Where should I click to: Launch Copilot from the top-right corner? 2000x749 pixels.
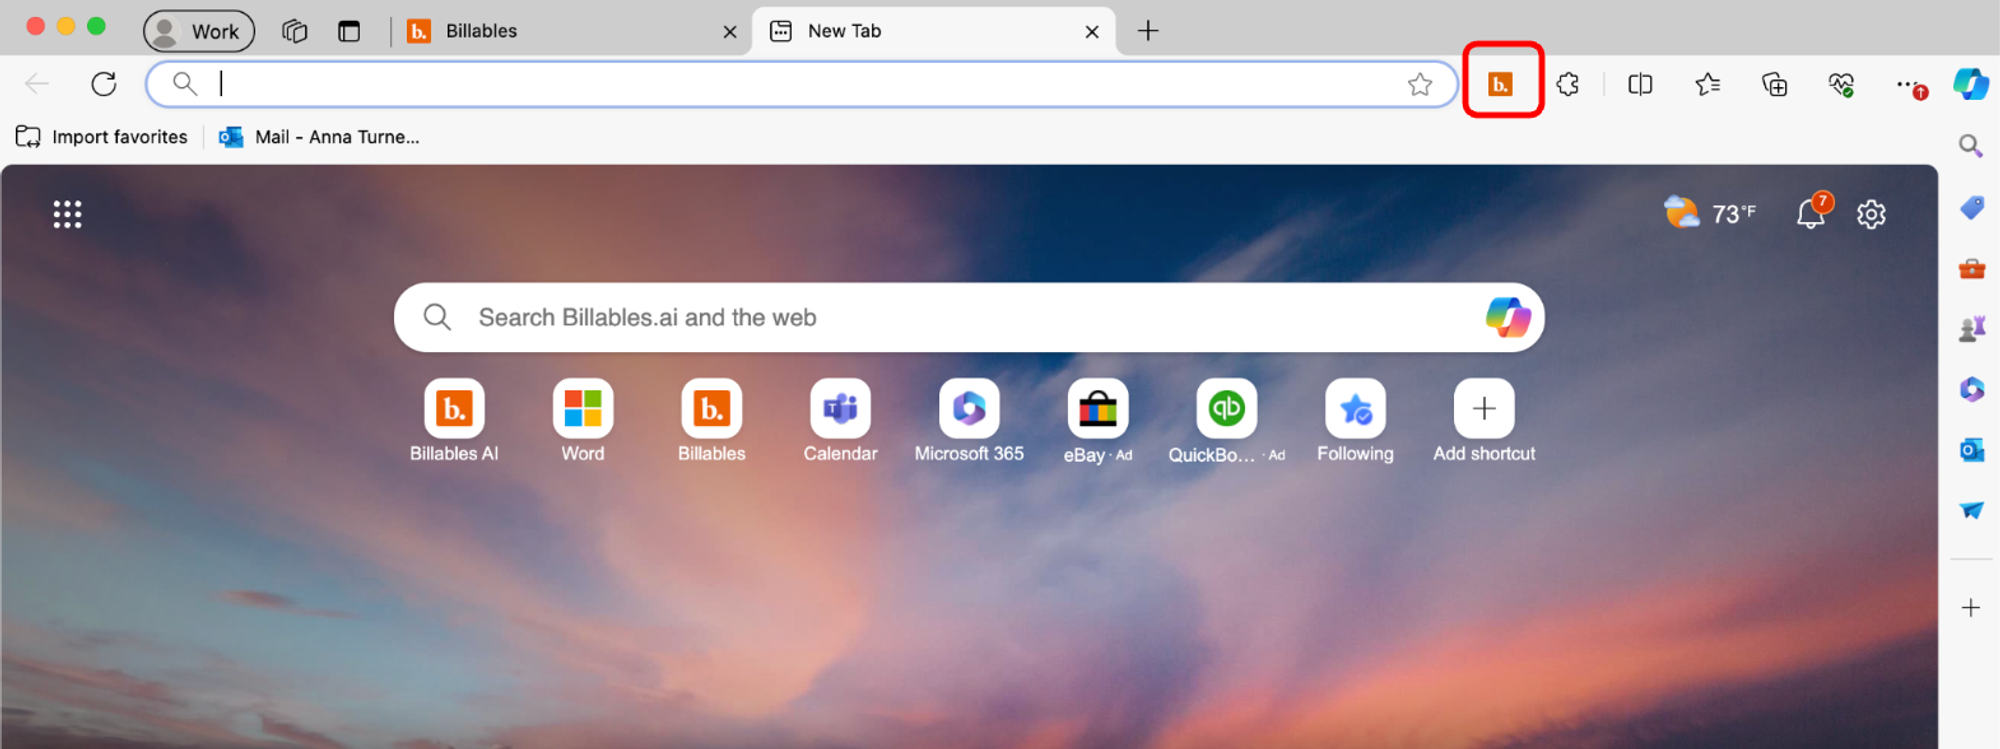(x=1970, y=84)
